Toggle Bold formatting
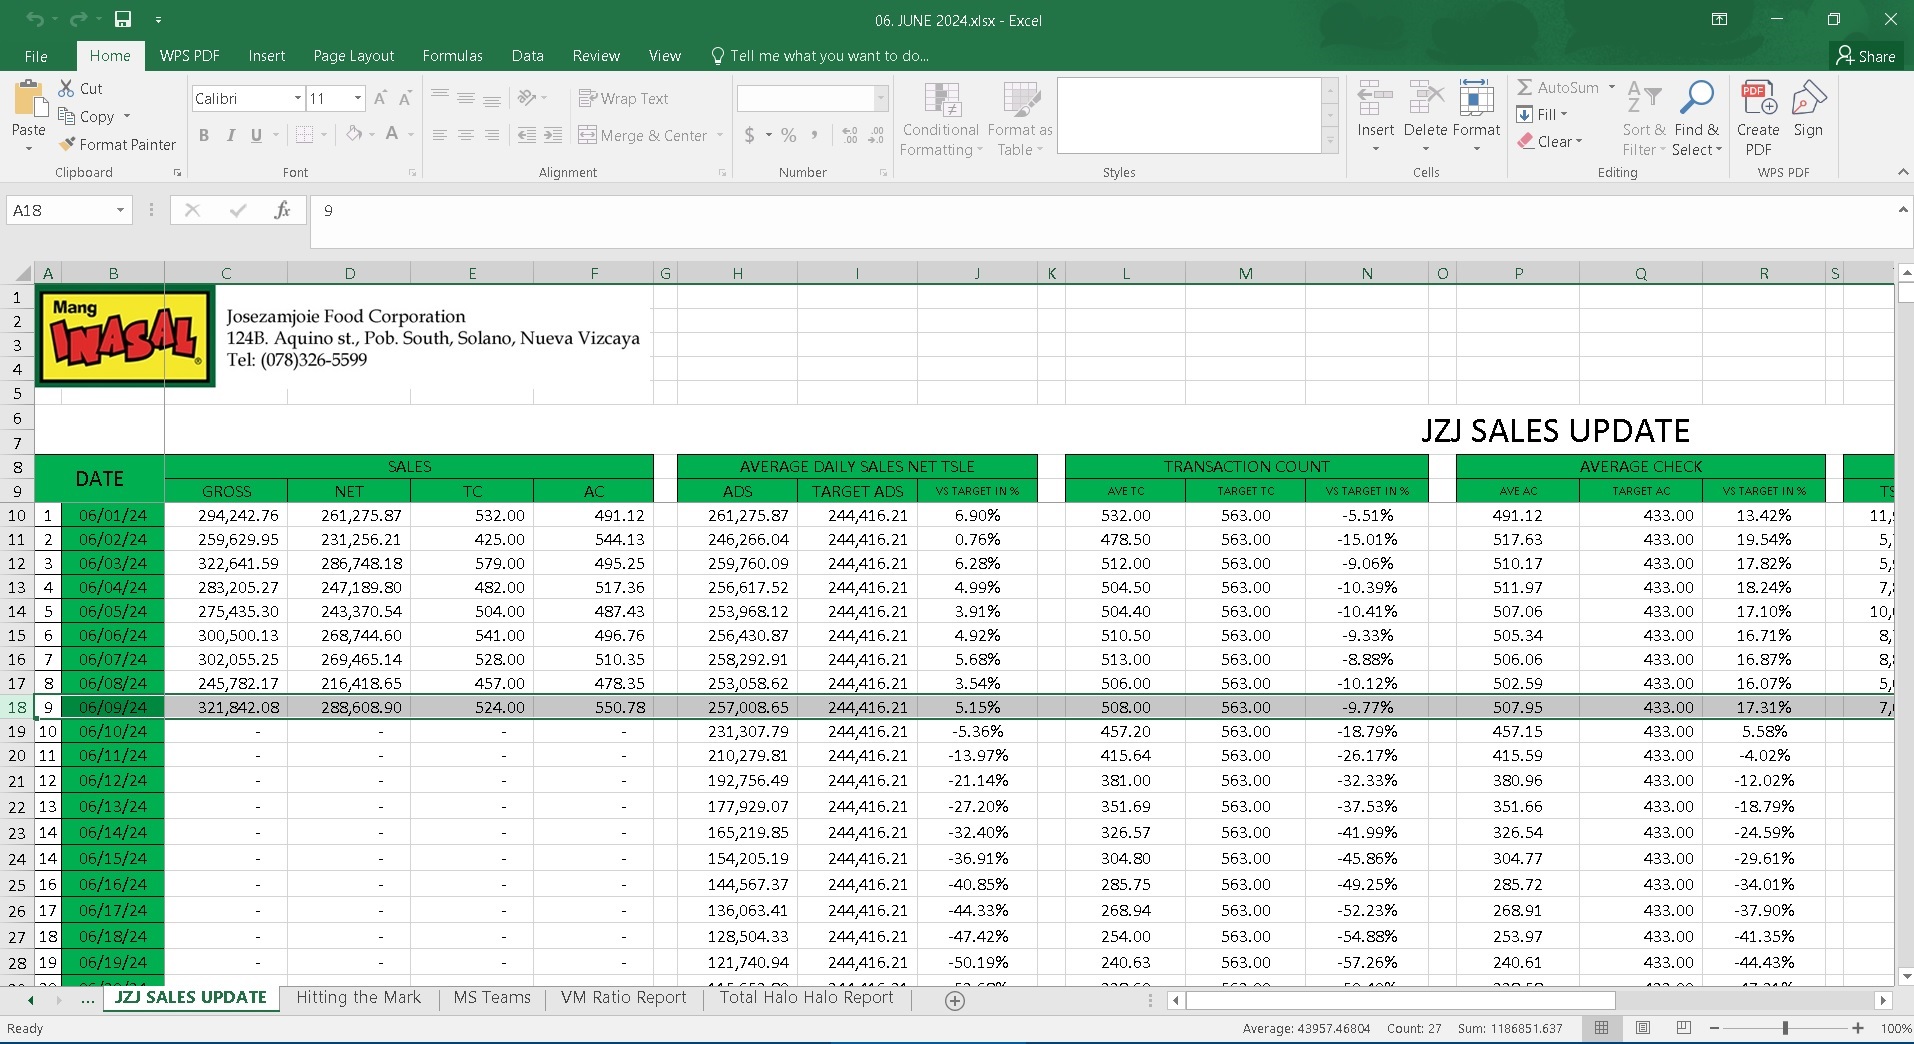1914x1044 pixels. pos(204,135)
